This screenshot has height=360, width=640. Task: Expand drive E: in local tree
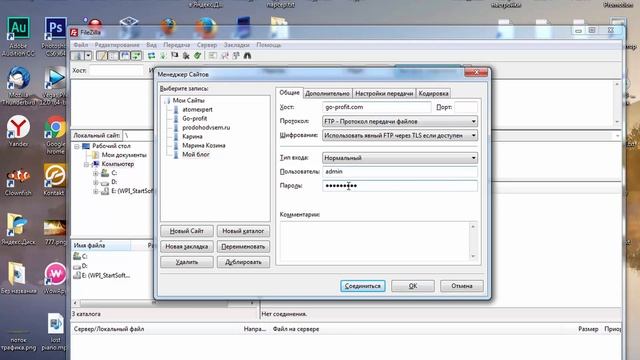pyautogui.click(x=96, y=191)
